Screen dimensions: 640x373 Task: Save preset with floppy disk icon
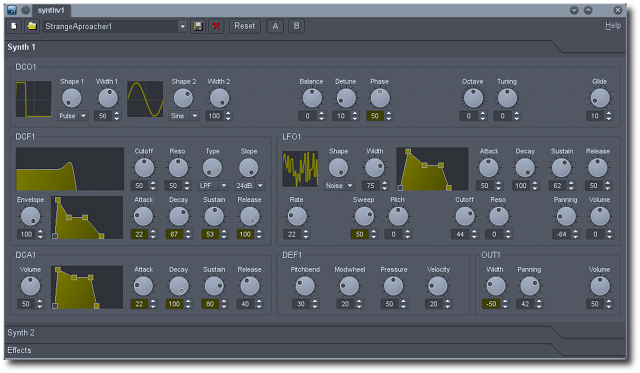click(198, 27)
